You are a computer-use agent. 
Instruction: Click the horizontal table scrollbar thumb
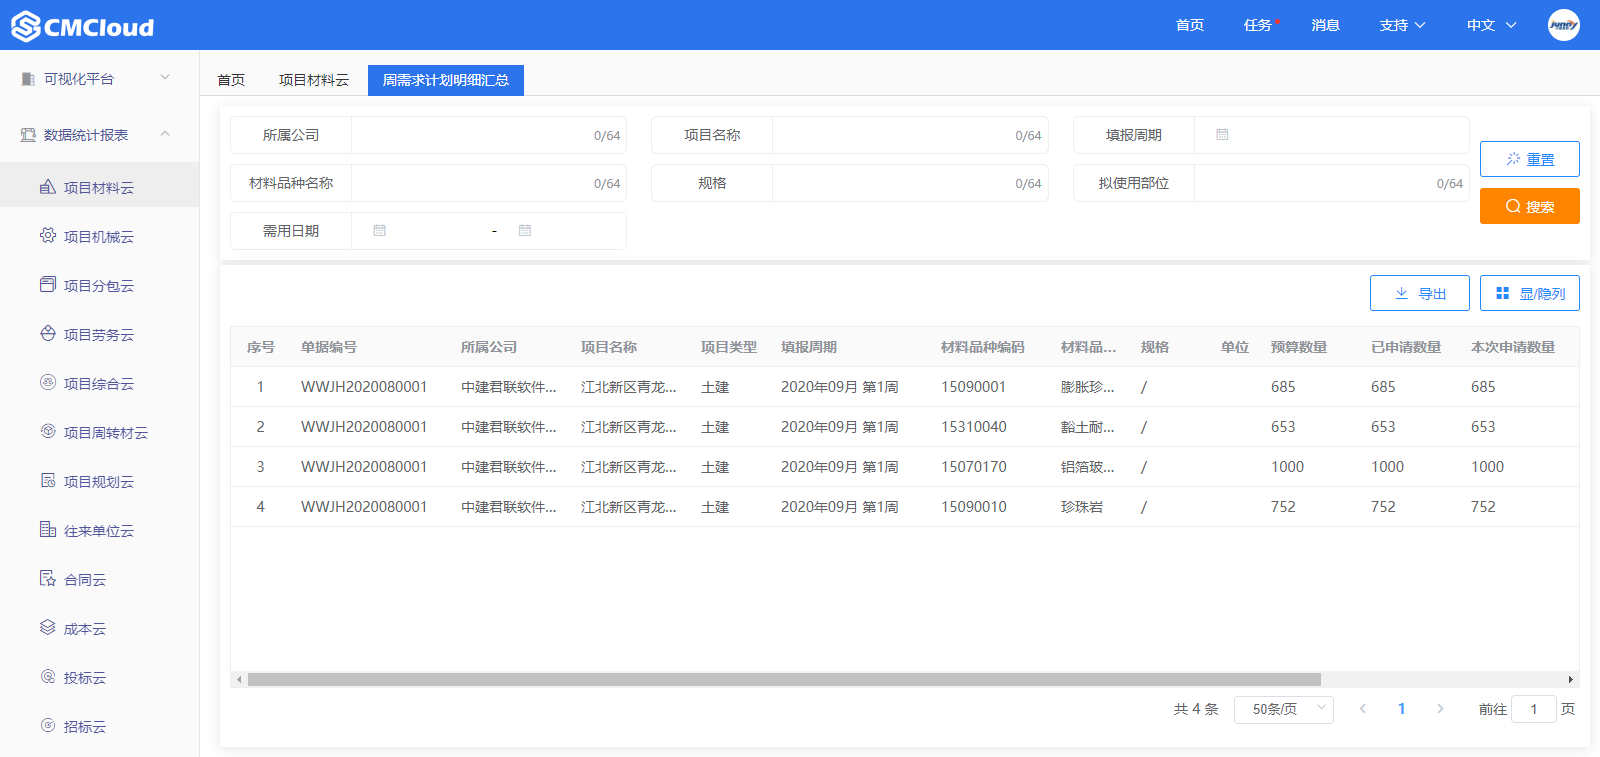click(x=784, y=679)
